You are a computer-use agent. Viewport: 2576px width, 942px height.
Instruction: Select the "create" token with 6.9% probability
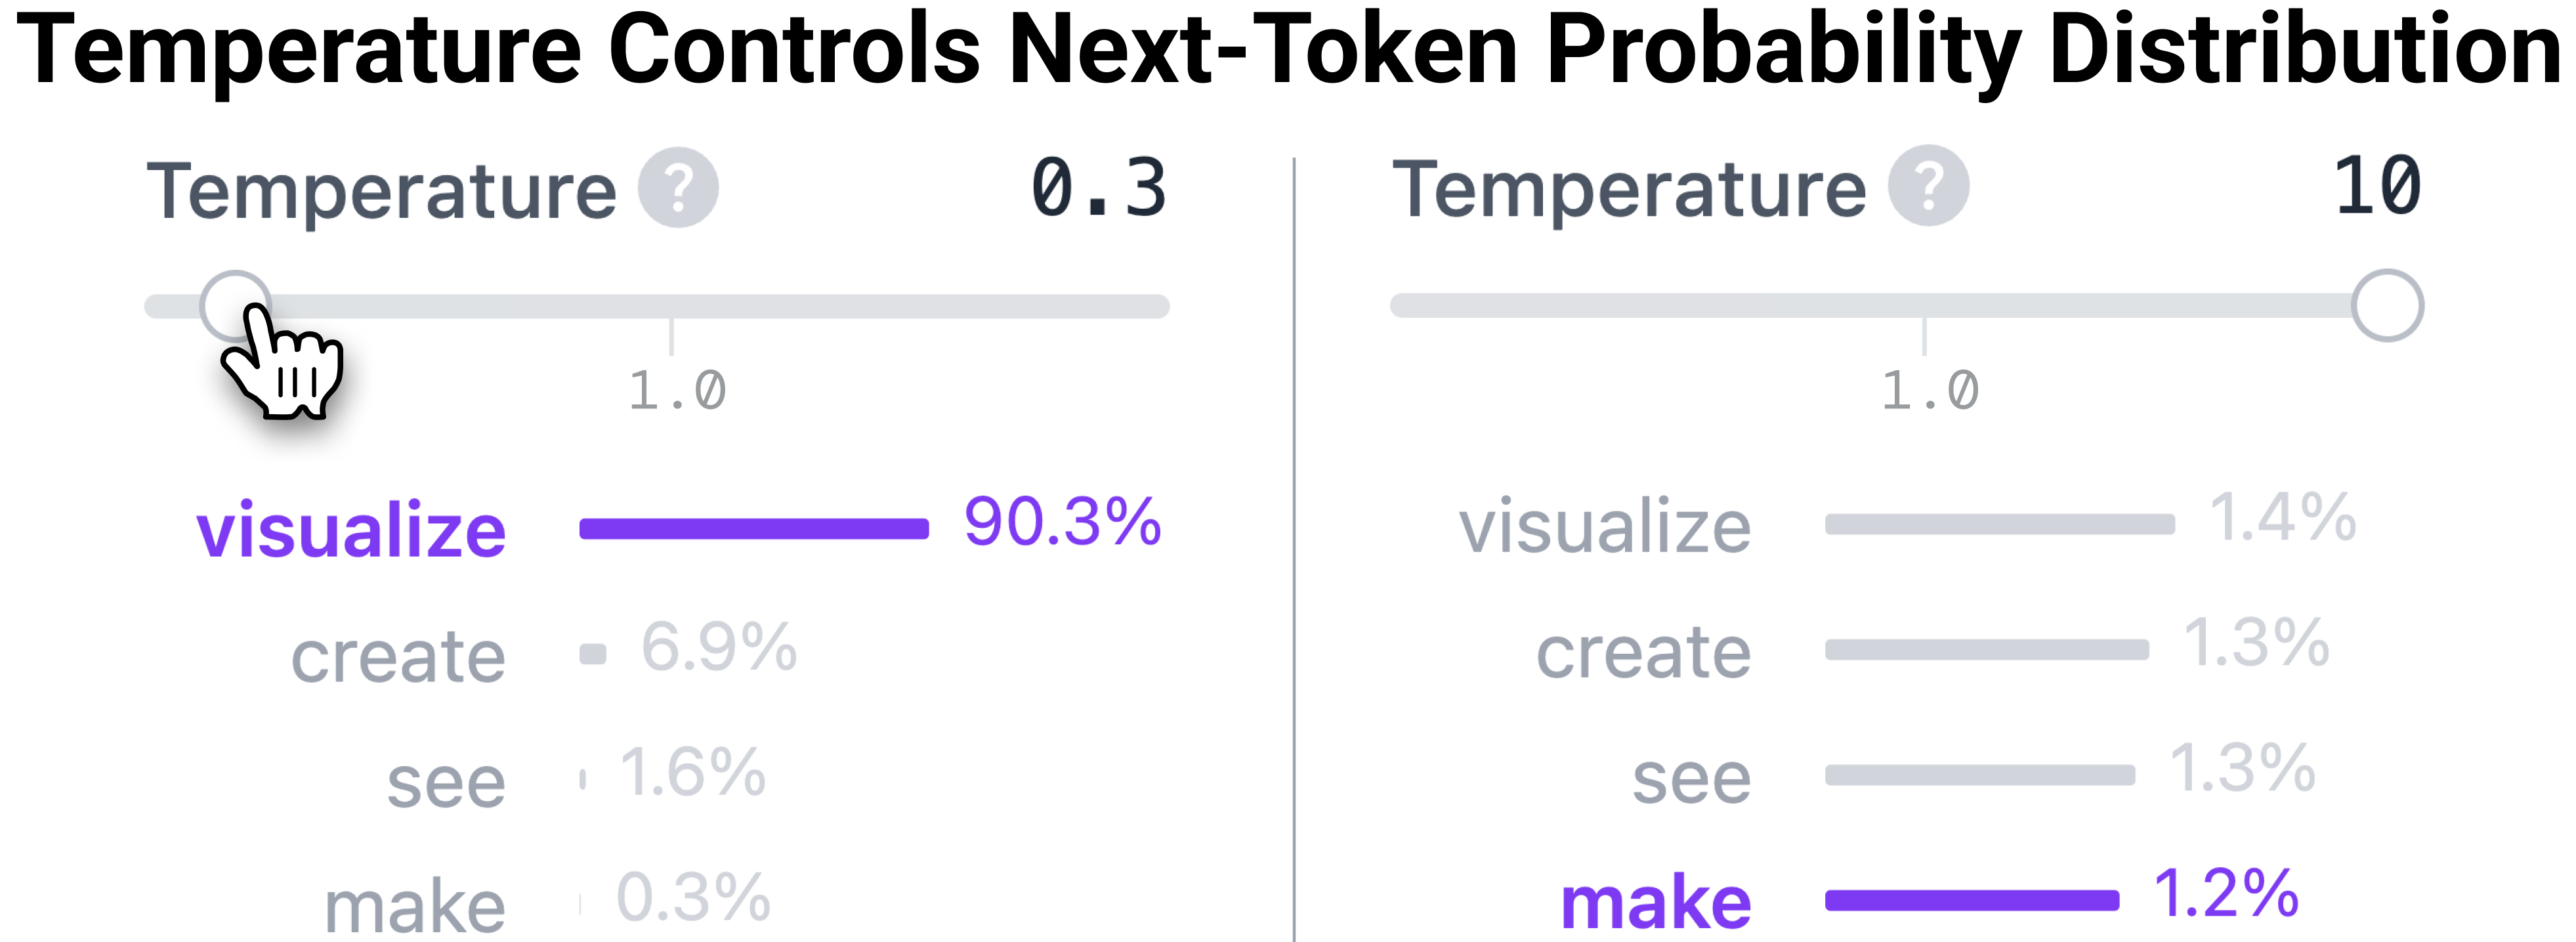tap(398, 657)
